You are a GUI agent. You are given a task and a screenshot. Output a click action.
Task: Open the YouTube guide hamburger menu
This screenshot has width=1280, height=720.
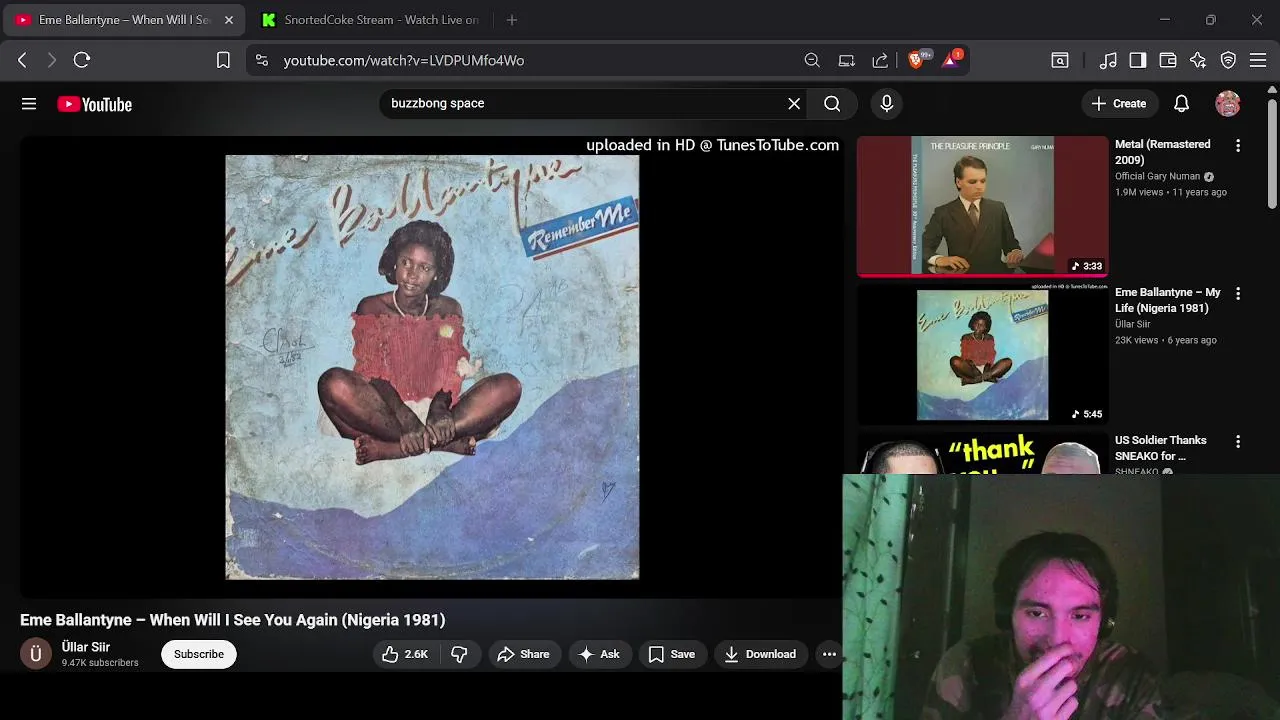29,104
